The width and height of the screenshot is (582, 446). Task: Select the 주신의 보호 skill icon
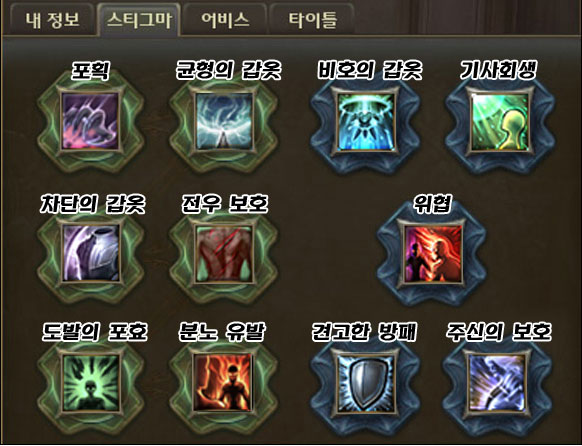coord(500,383)
